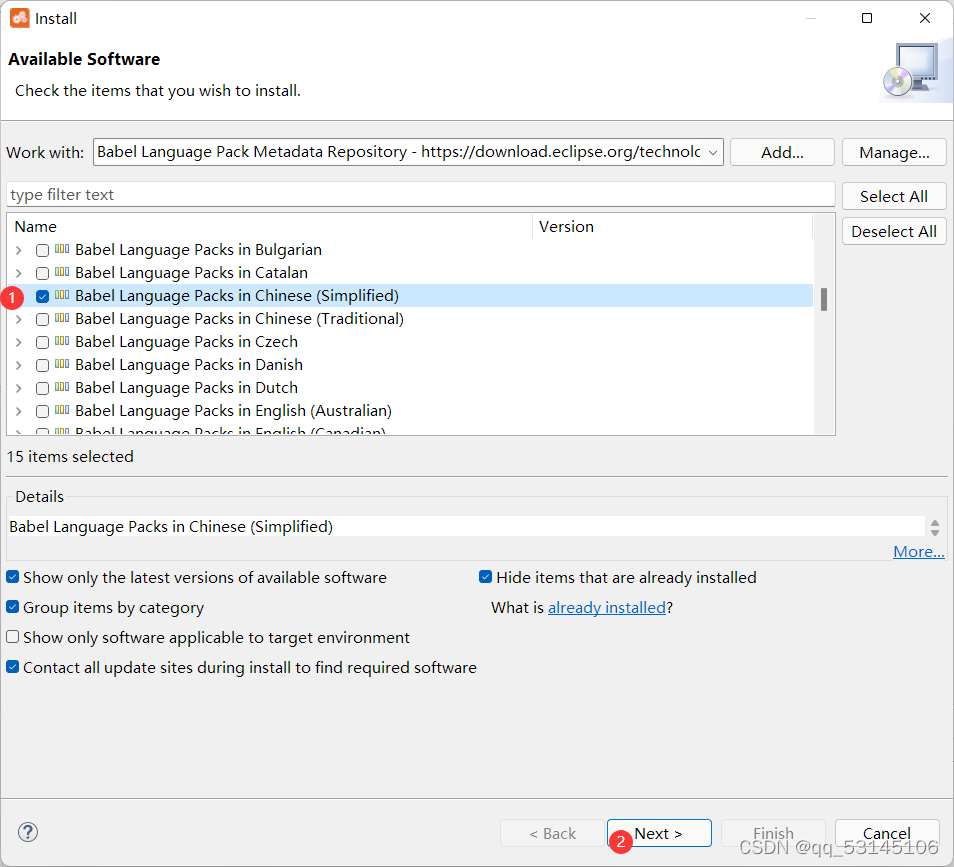Screen dimensions: 954x867
Task: Click the Deselect All button
Action: 894,231
